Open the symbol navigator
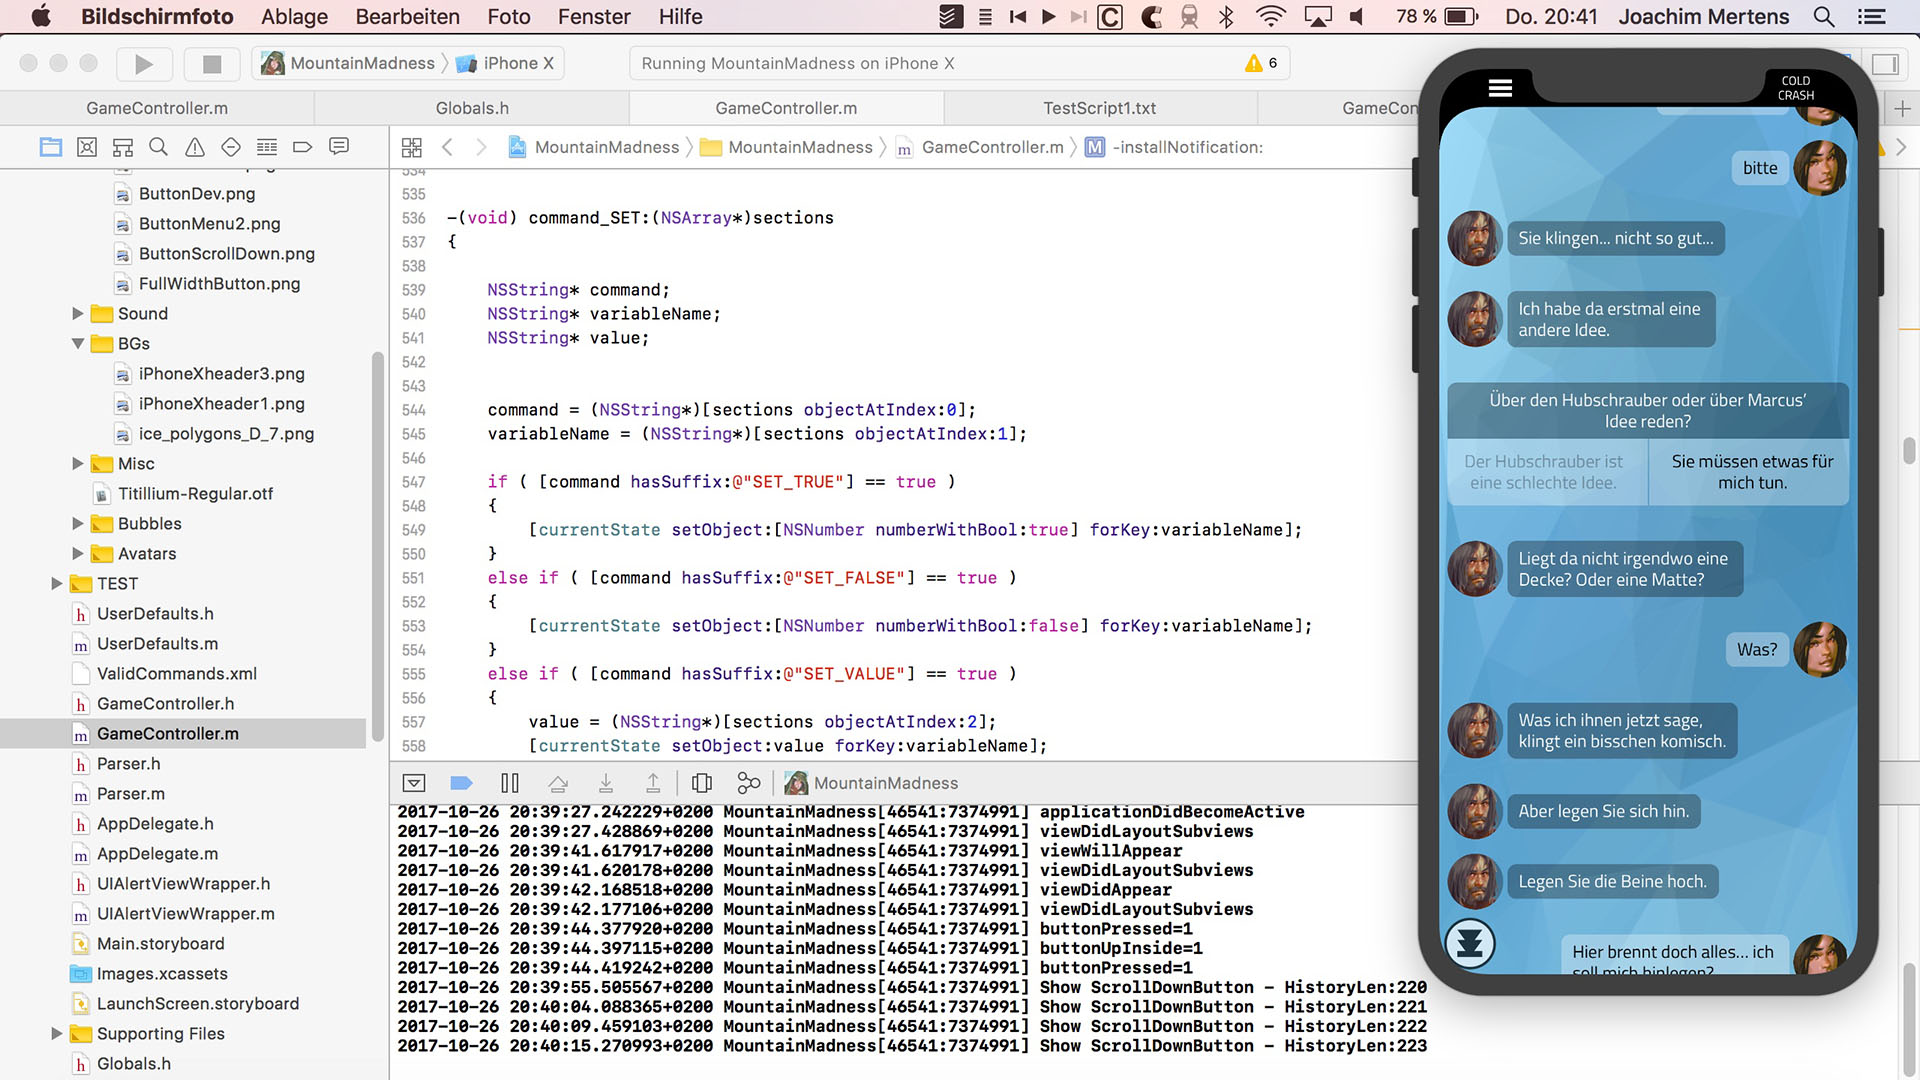This screenshot has height=1080, width=1920. tap(123, 147)
